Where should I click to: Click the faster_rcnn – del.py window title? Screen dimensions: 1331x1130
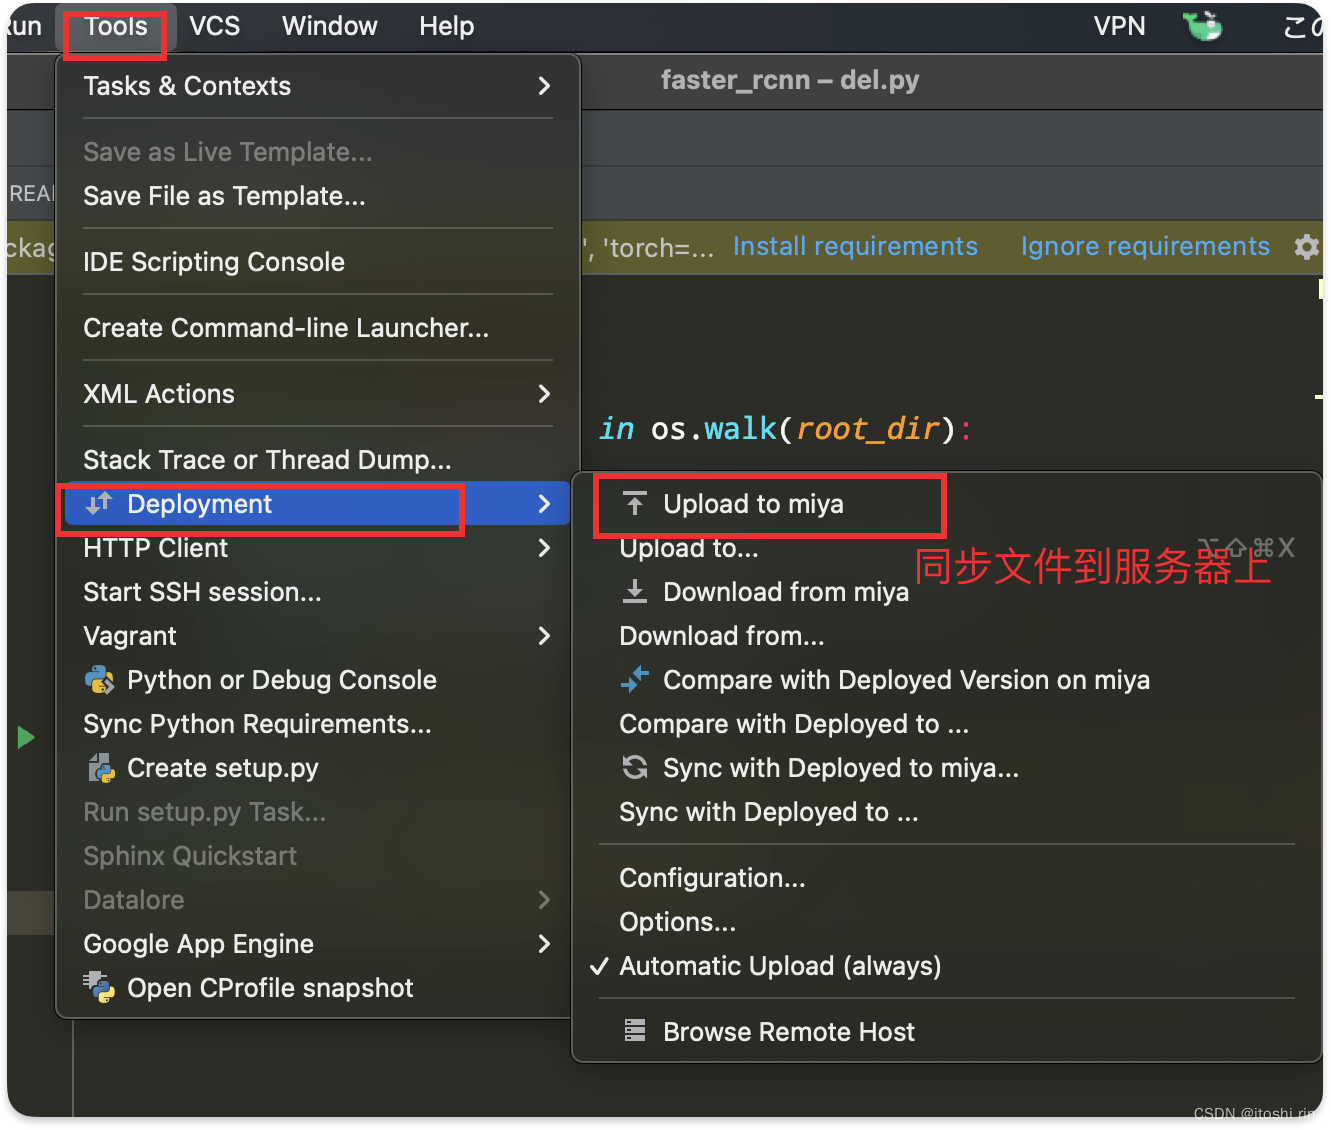coord(790,80)
